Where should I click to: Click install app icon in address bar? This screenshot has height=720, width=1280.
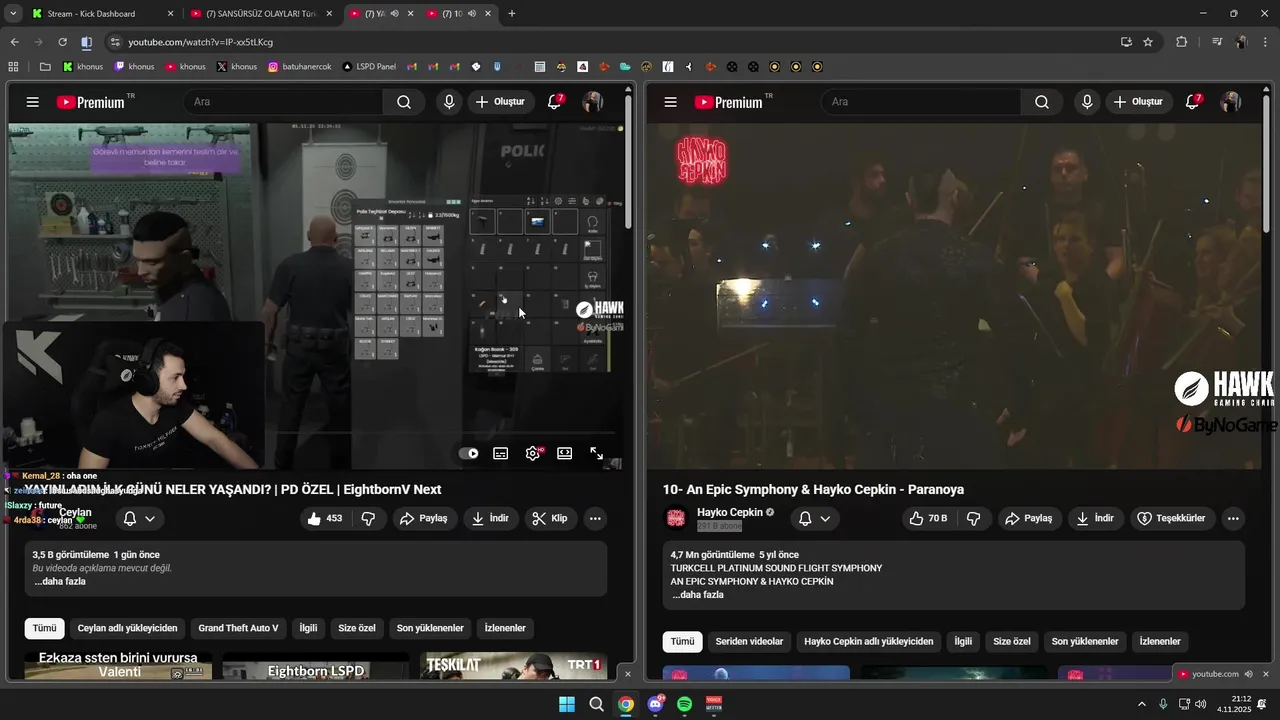(x=1126, y=42)
